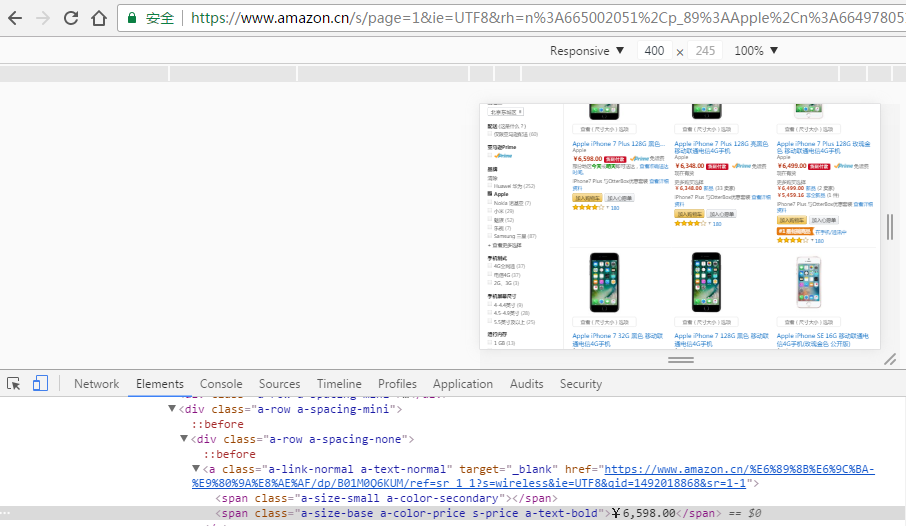Image resolution: width=906 pixels, height=526 pixels.
Task: Check the Prime eligible filter checkbox
Action: click(490, 155)
